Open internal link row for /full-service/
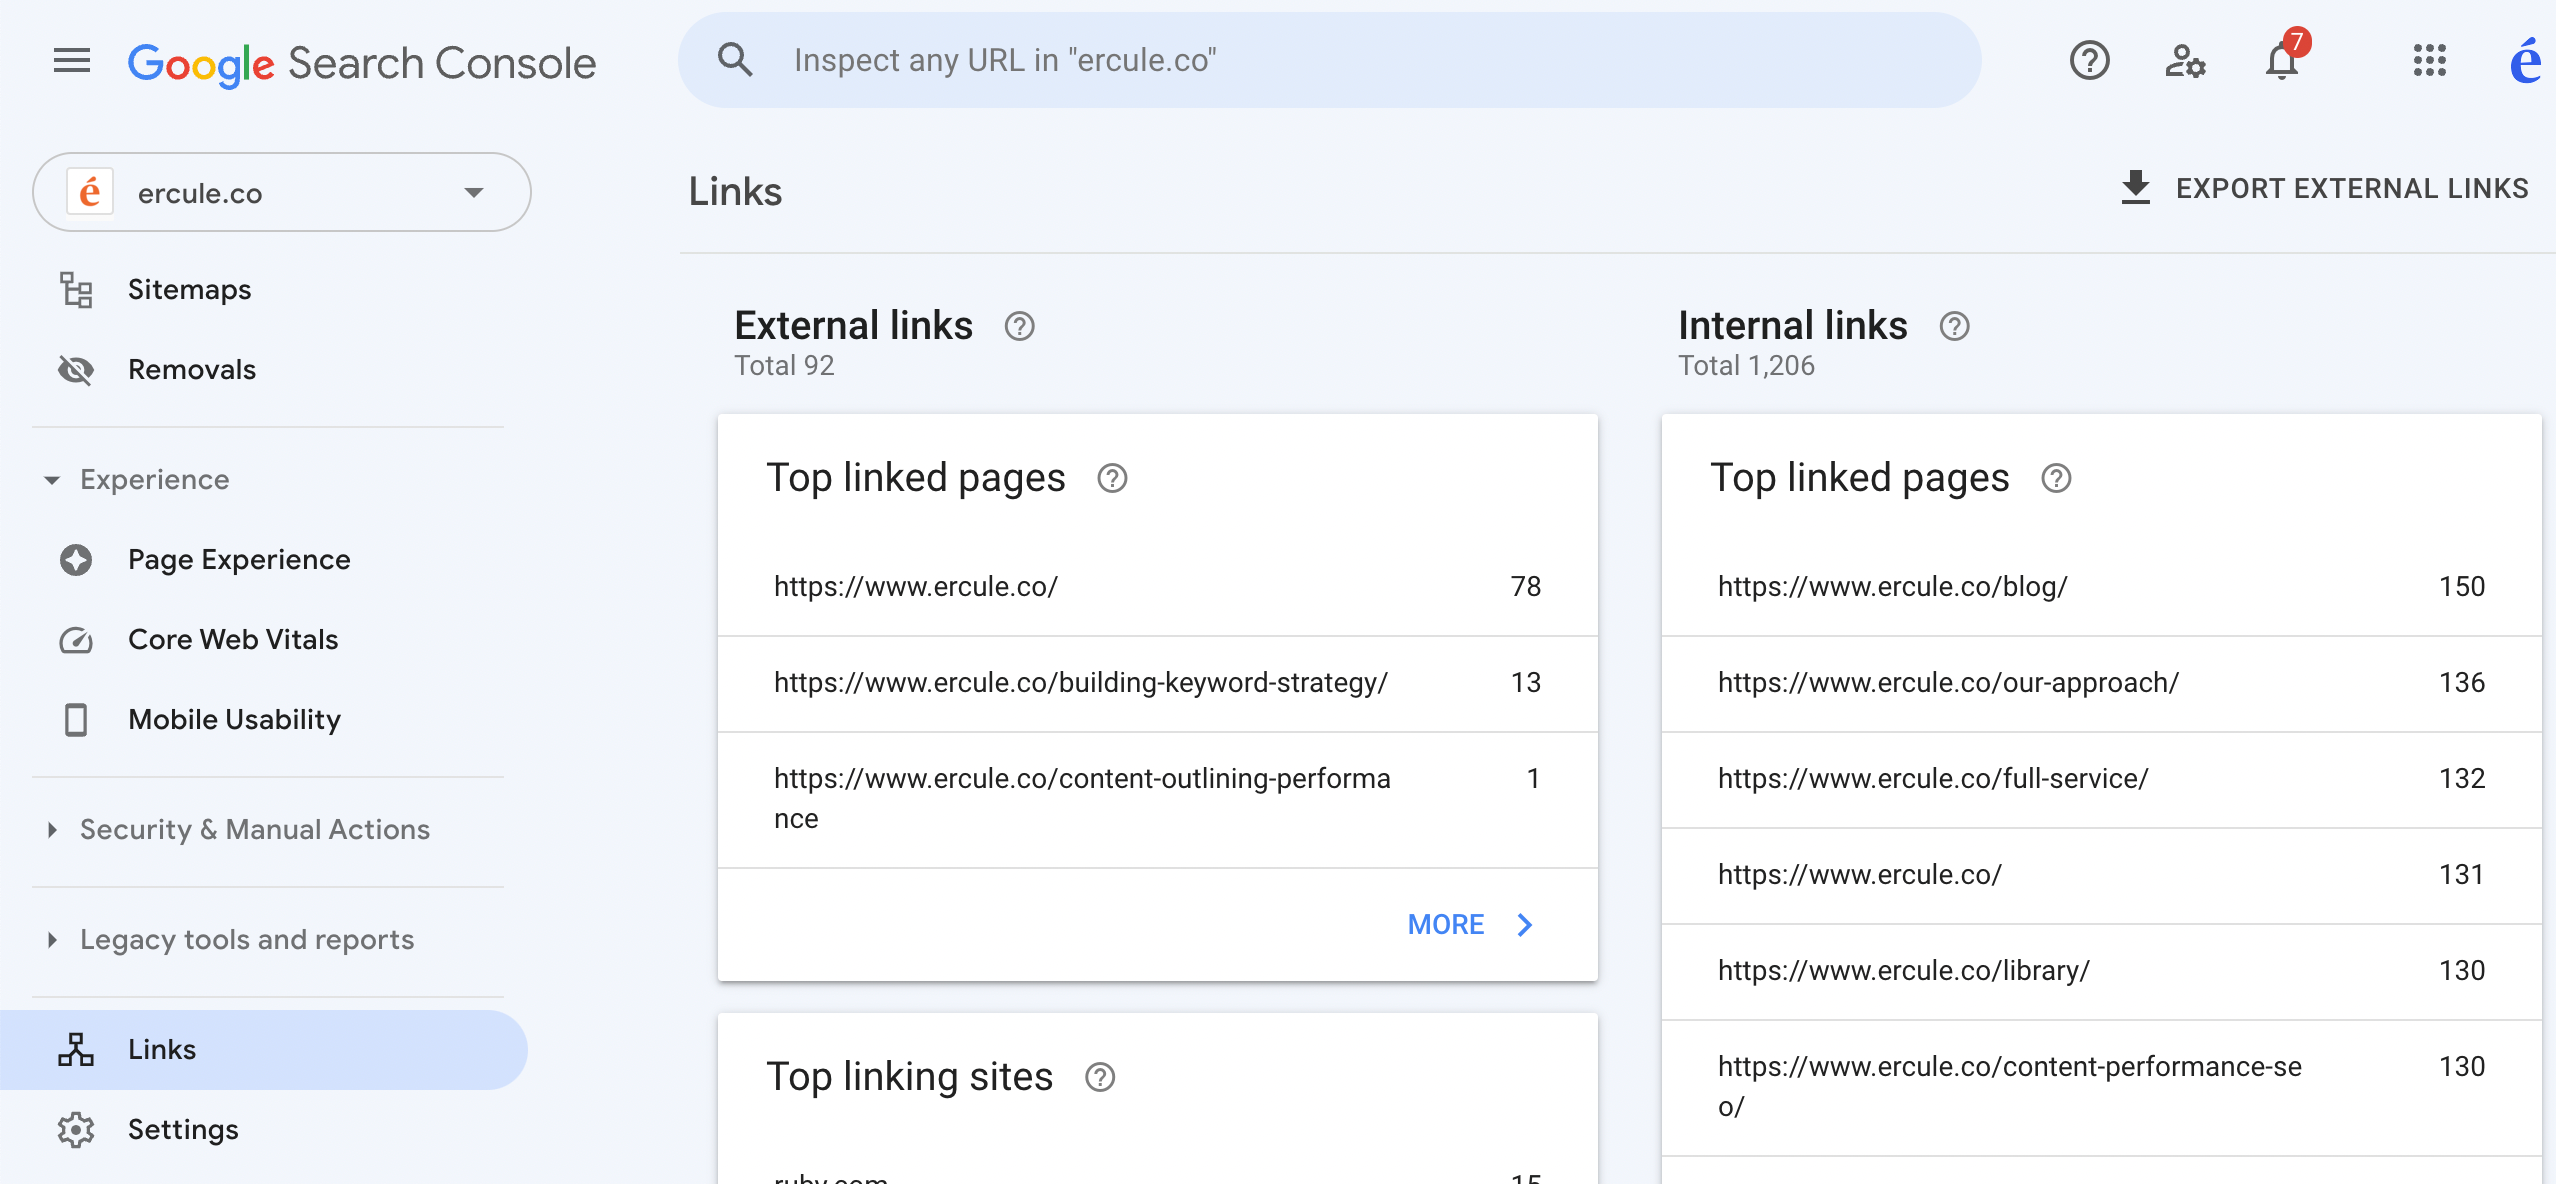 pos(2101,780)
